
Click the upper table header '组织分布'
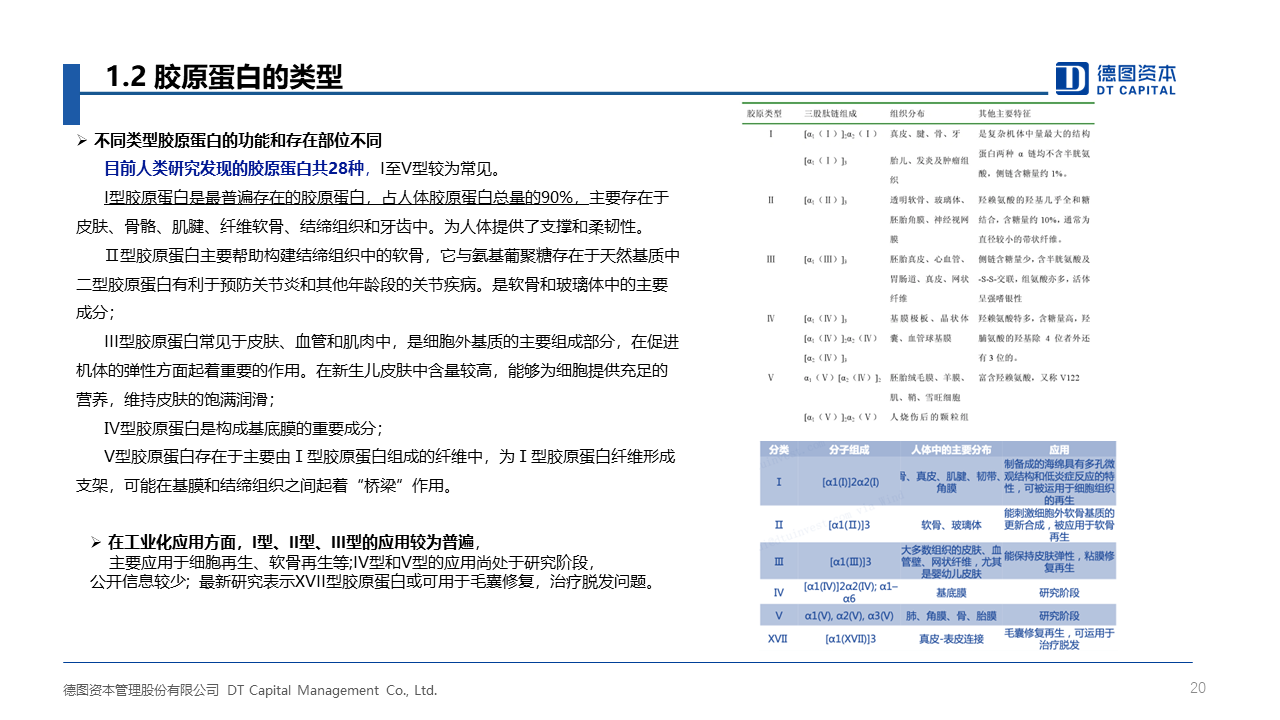[x=907, y=114]
